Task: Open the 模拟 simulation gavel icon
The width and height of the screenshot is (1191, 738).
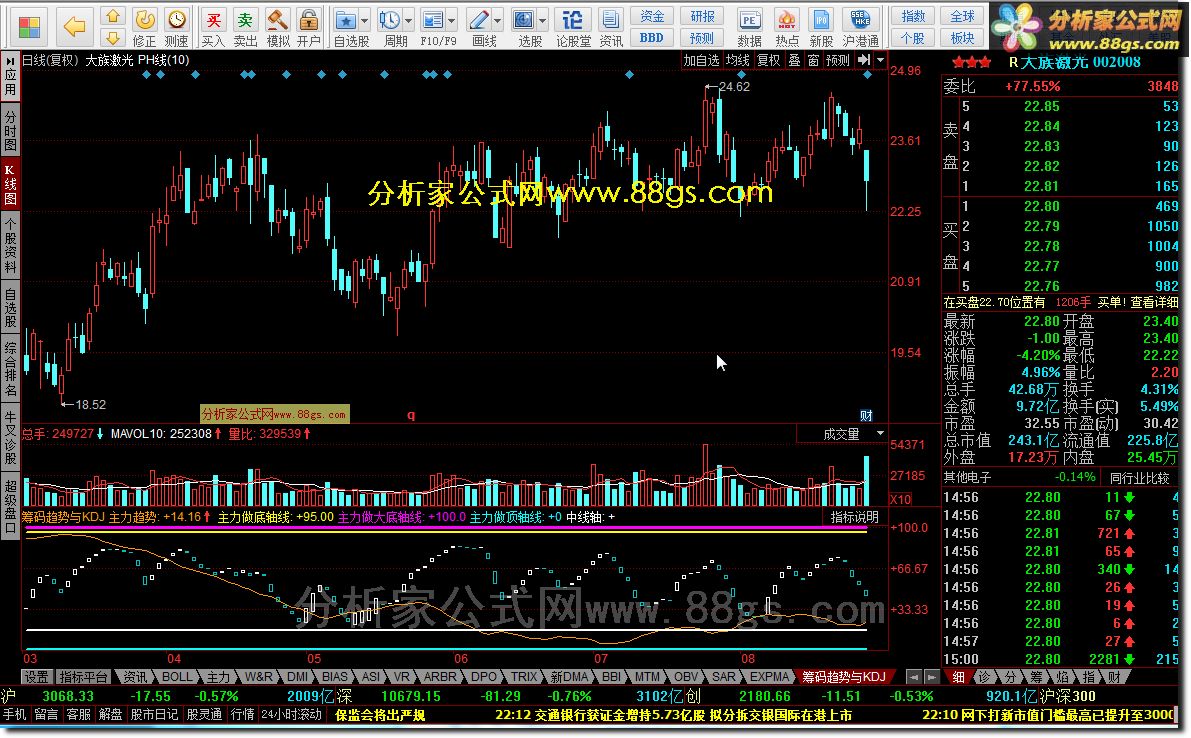Action: pos(277,27)
